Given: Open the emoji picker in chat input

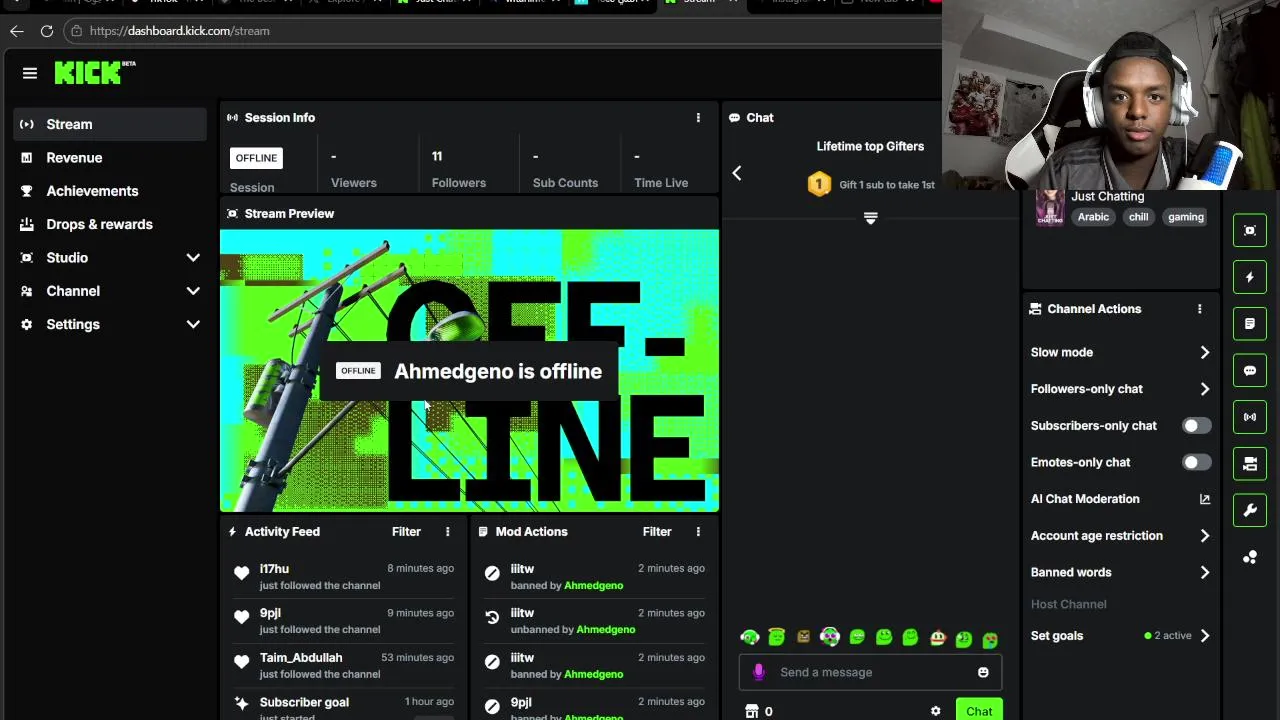Looking at the screenshot, I should 983,672.
